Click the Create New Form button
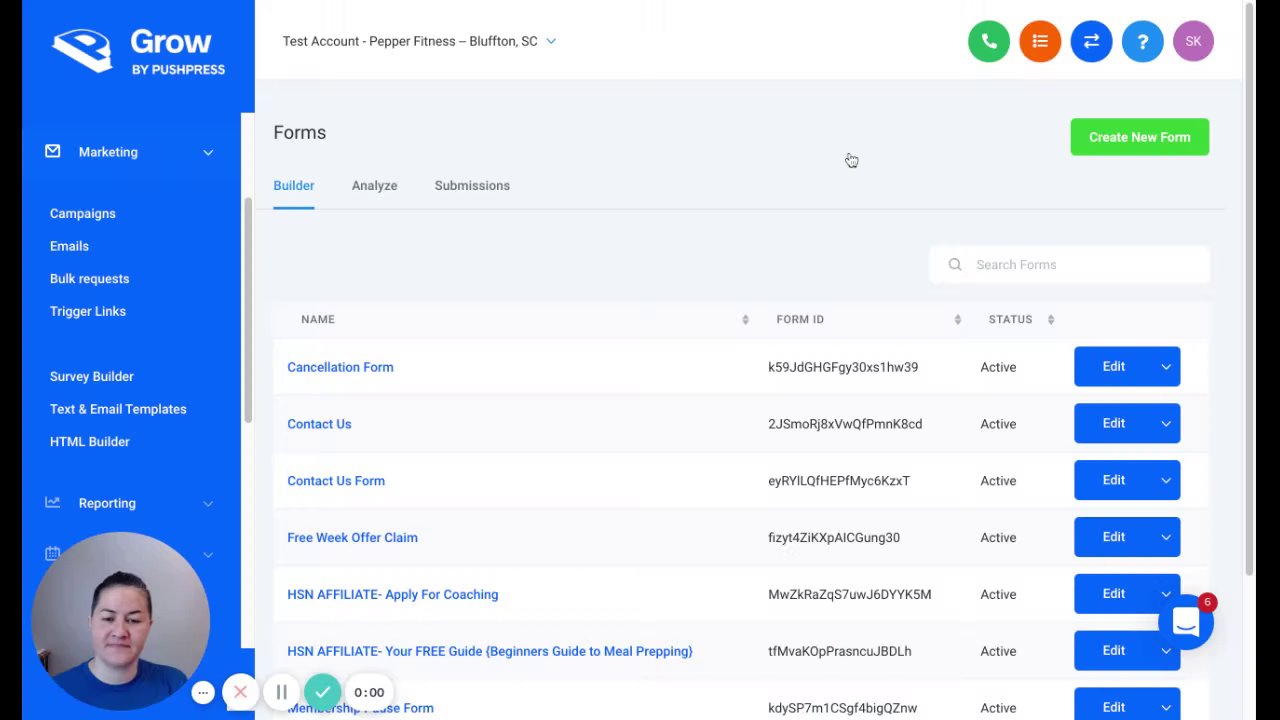The image size is (1280, 720). click(x=1139, y=137)
